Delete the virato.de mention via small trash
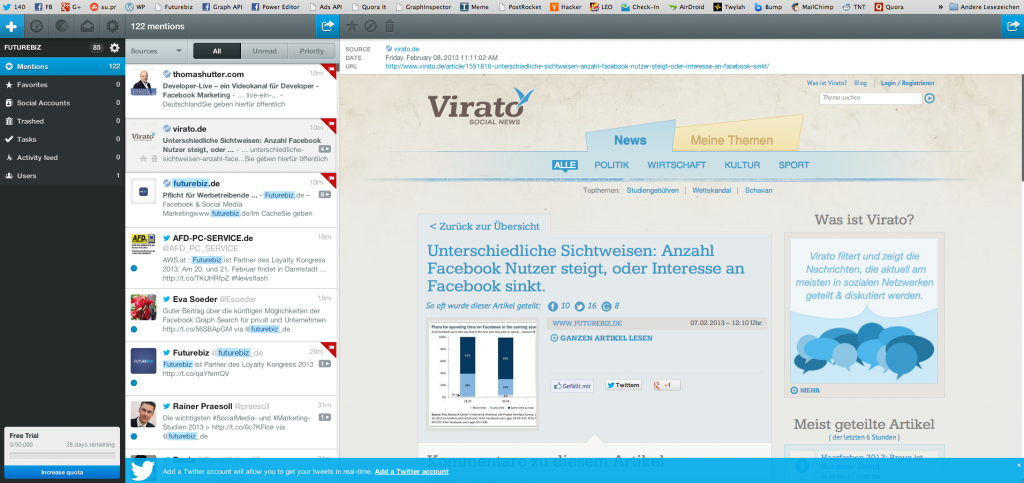 154,159
